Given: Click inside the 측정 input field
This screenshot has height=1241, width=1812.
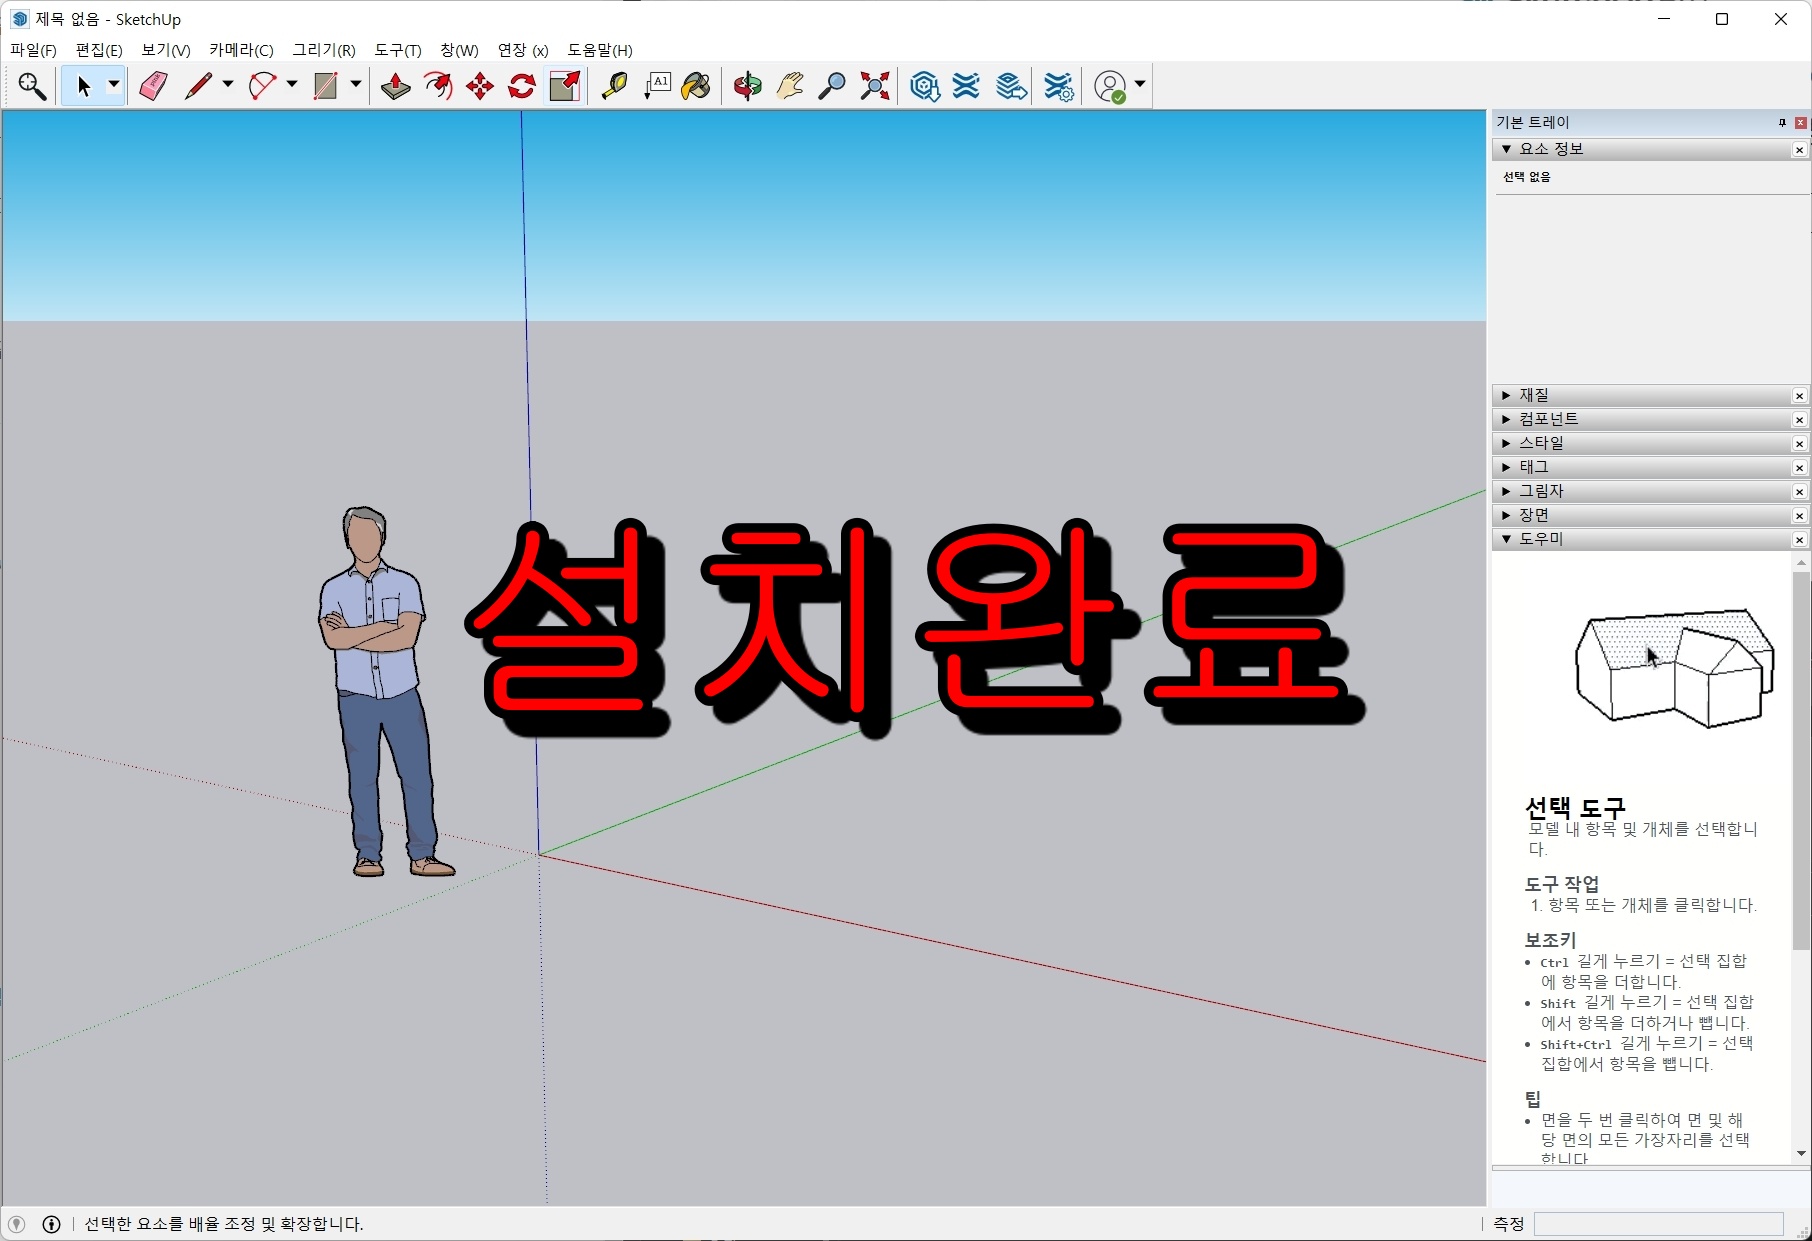Looking at the screenshot, I should point(1660,1224).
